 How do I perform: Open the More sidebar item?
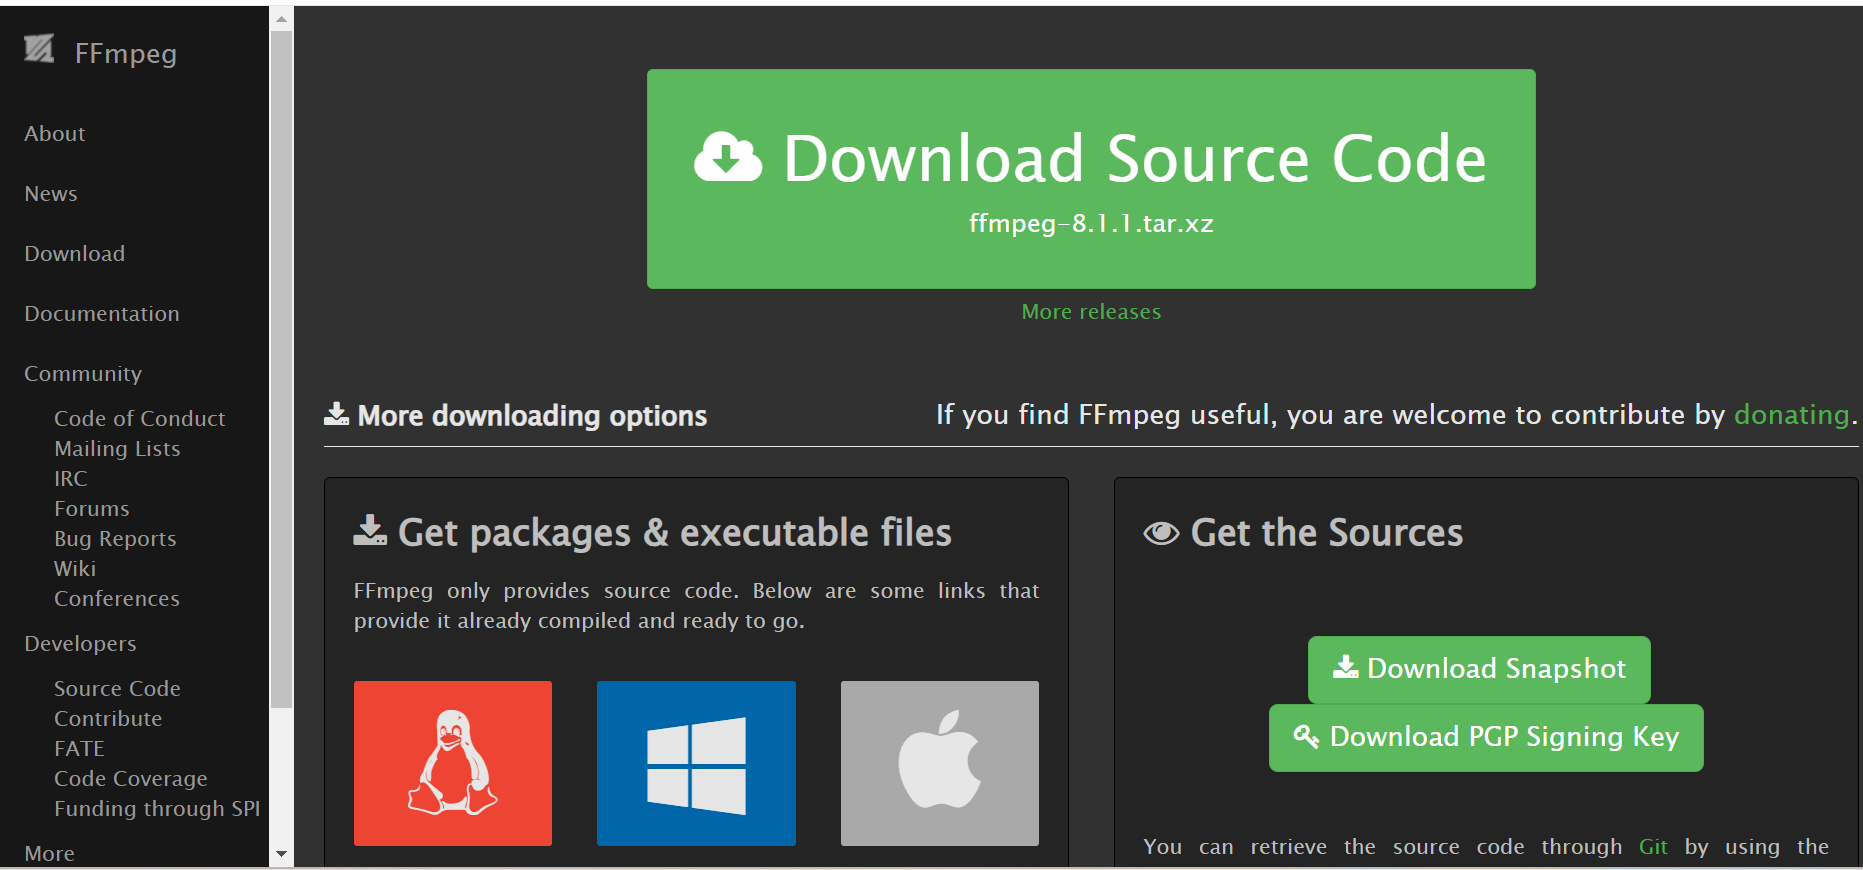50,854
